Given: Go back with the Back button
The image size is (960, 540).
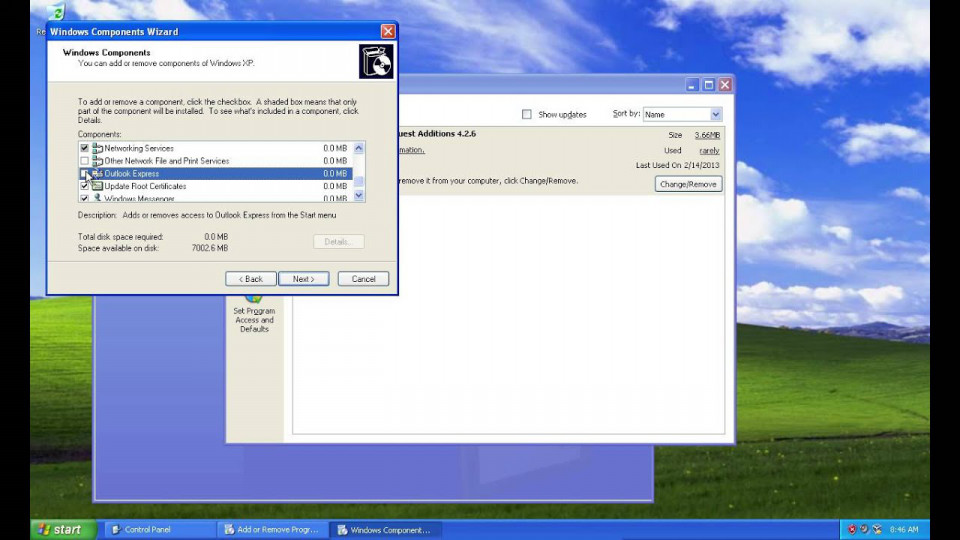Looking at the screenshot, I should tap(250, 279).
